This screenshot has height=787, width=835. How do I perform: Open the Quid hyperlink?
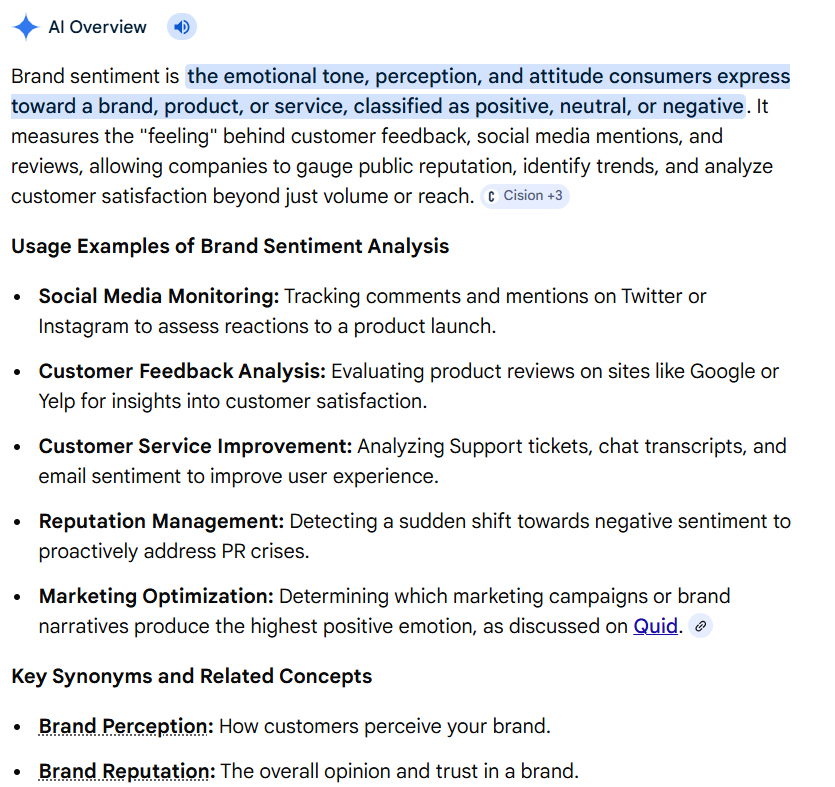pos(656,627)
